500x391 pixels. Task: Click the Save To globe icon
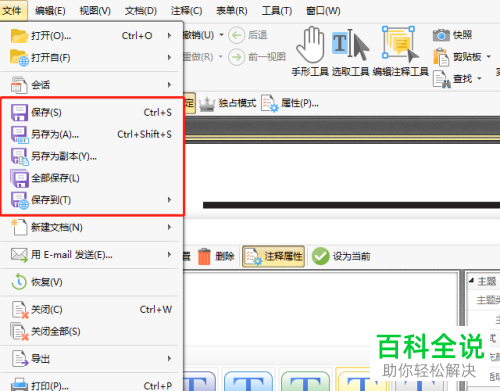(x=19, y=200)
